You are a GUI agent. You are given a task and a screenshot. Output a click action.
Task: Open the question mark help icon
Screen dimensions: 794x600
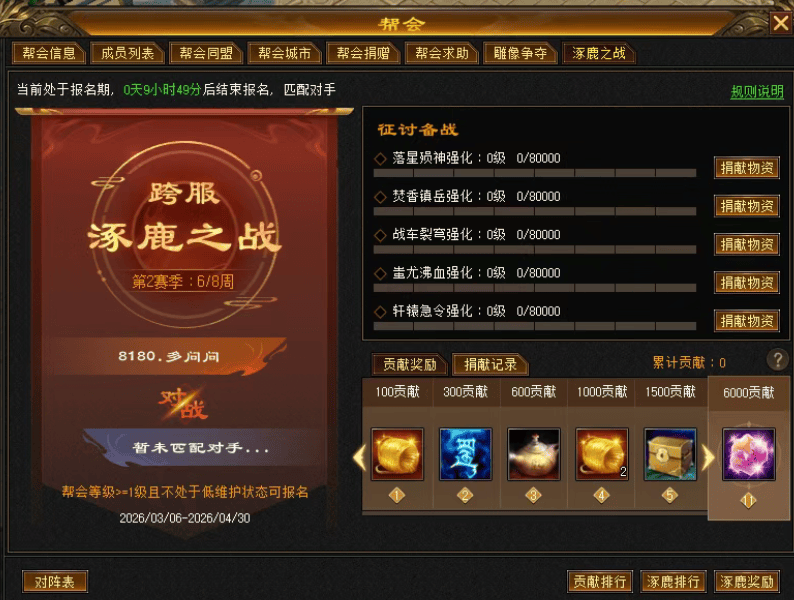coord(777,359)
